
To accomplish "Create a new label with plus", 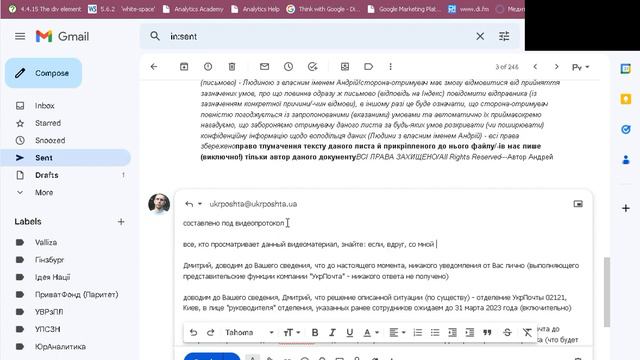I will (x=121, y=222).
